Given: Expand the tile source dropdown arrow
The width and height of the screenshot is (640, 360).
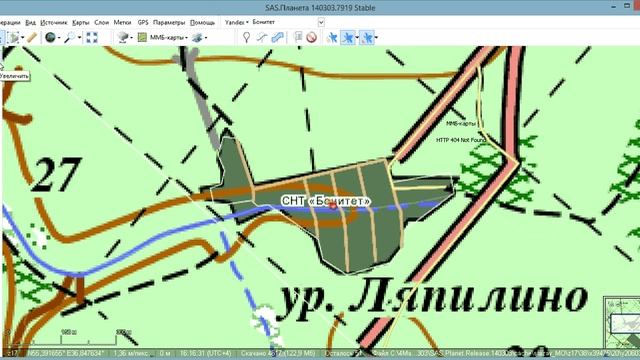Looking at the screenshot, I should pos(131,38).
